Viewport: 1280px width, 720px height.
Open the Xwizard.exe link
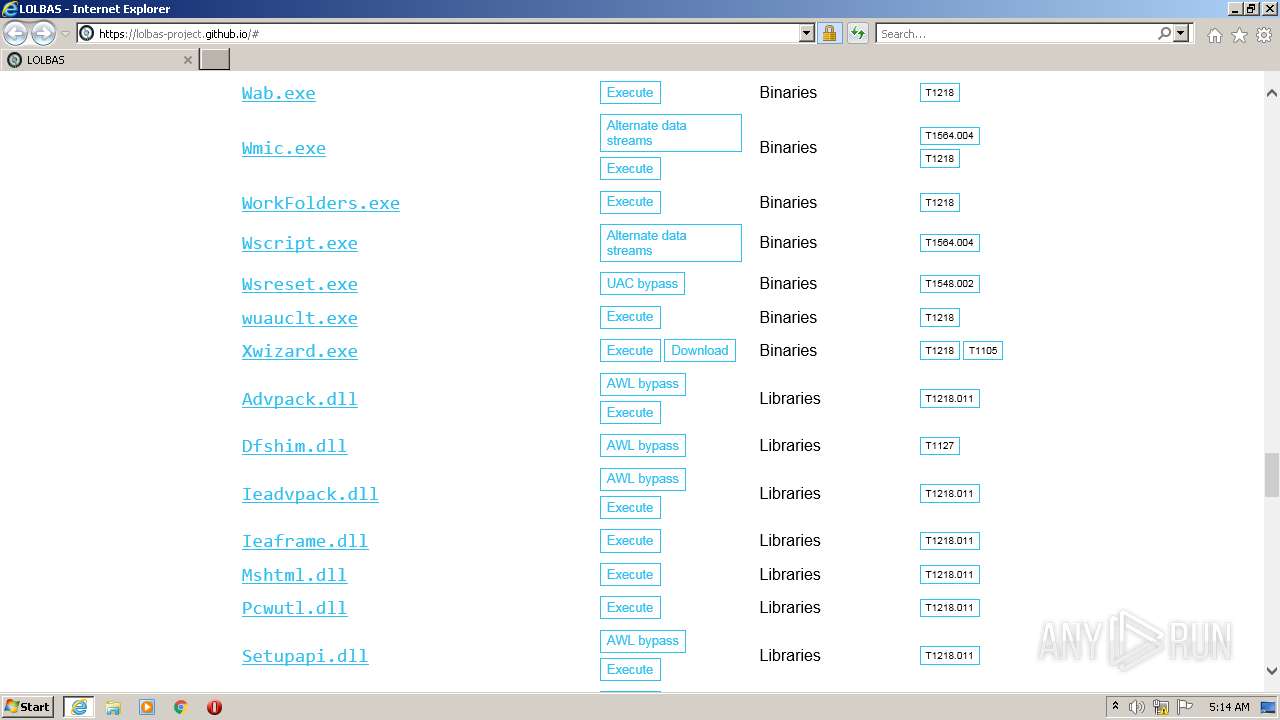(299, 351)
